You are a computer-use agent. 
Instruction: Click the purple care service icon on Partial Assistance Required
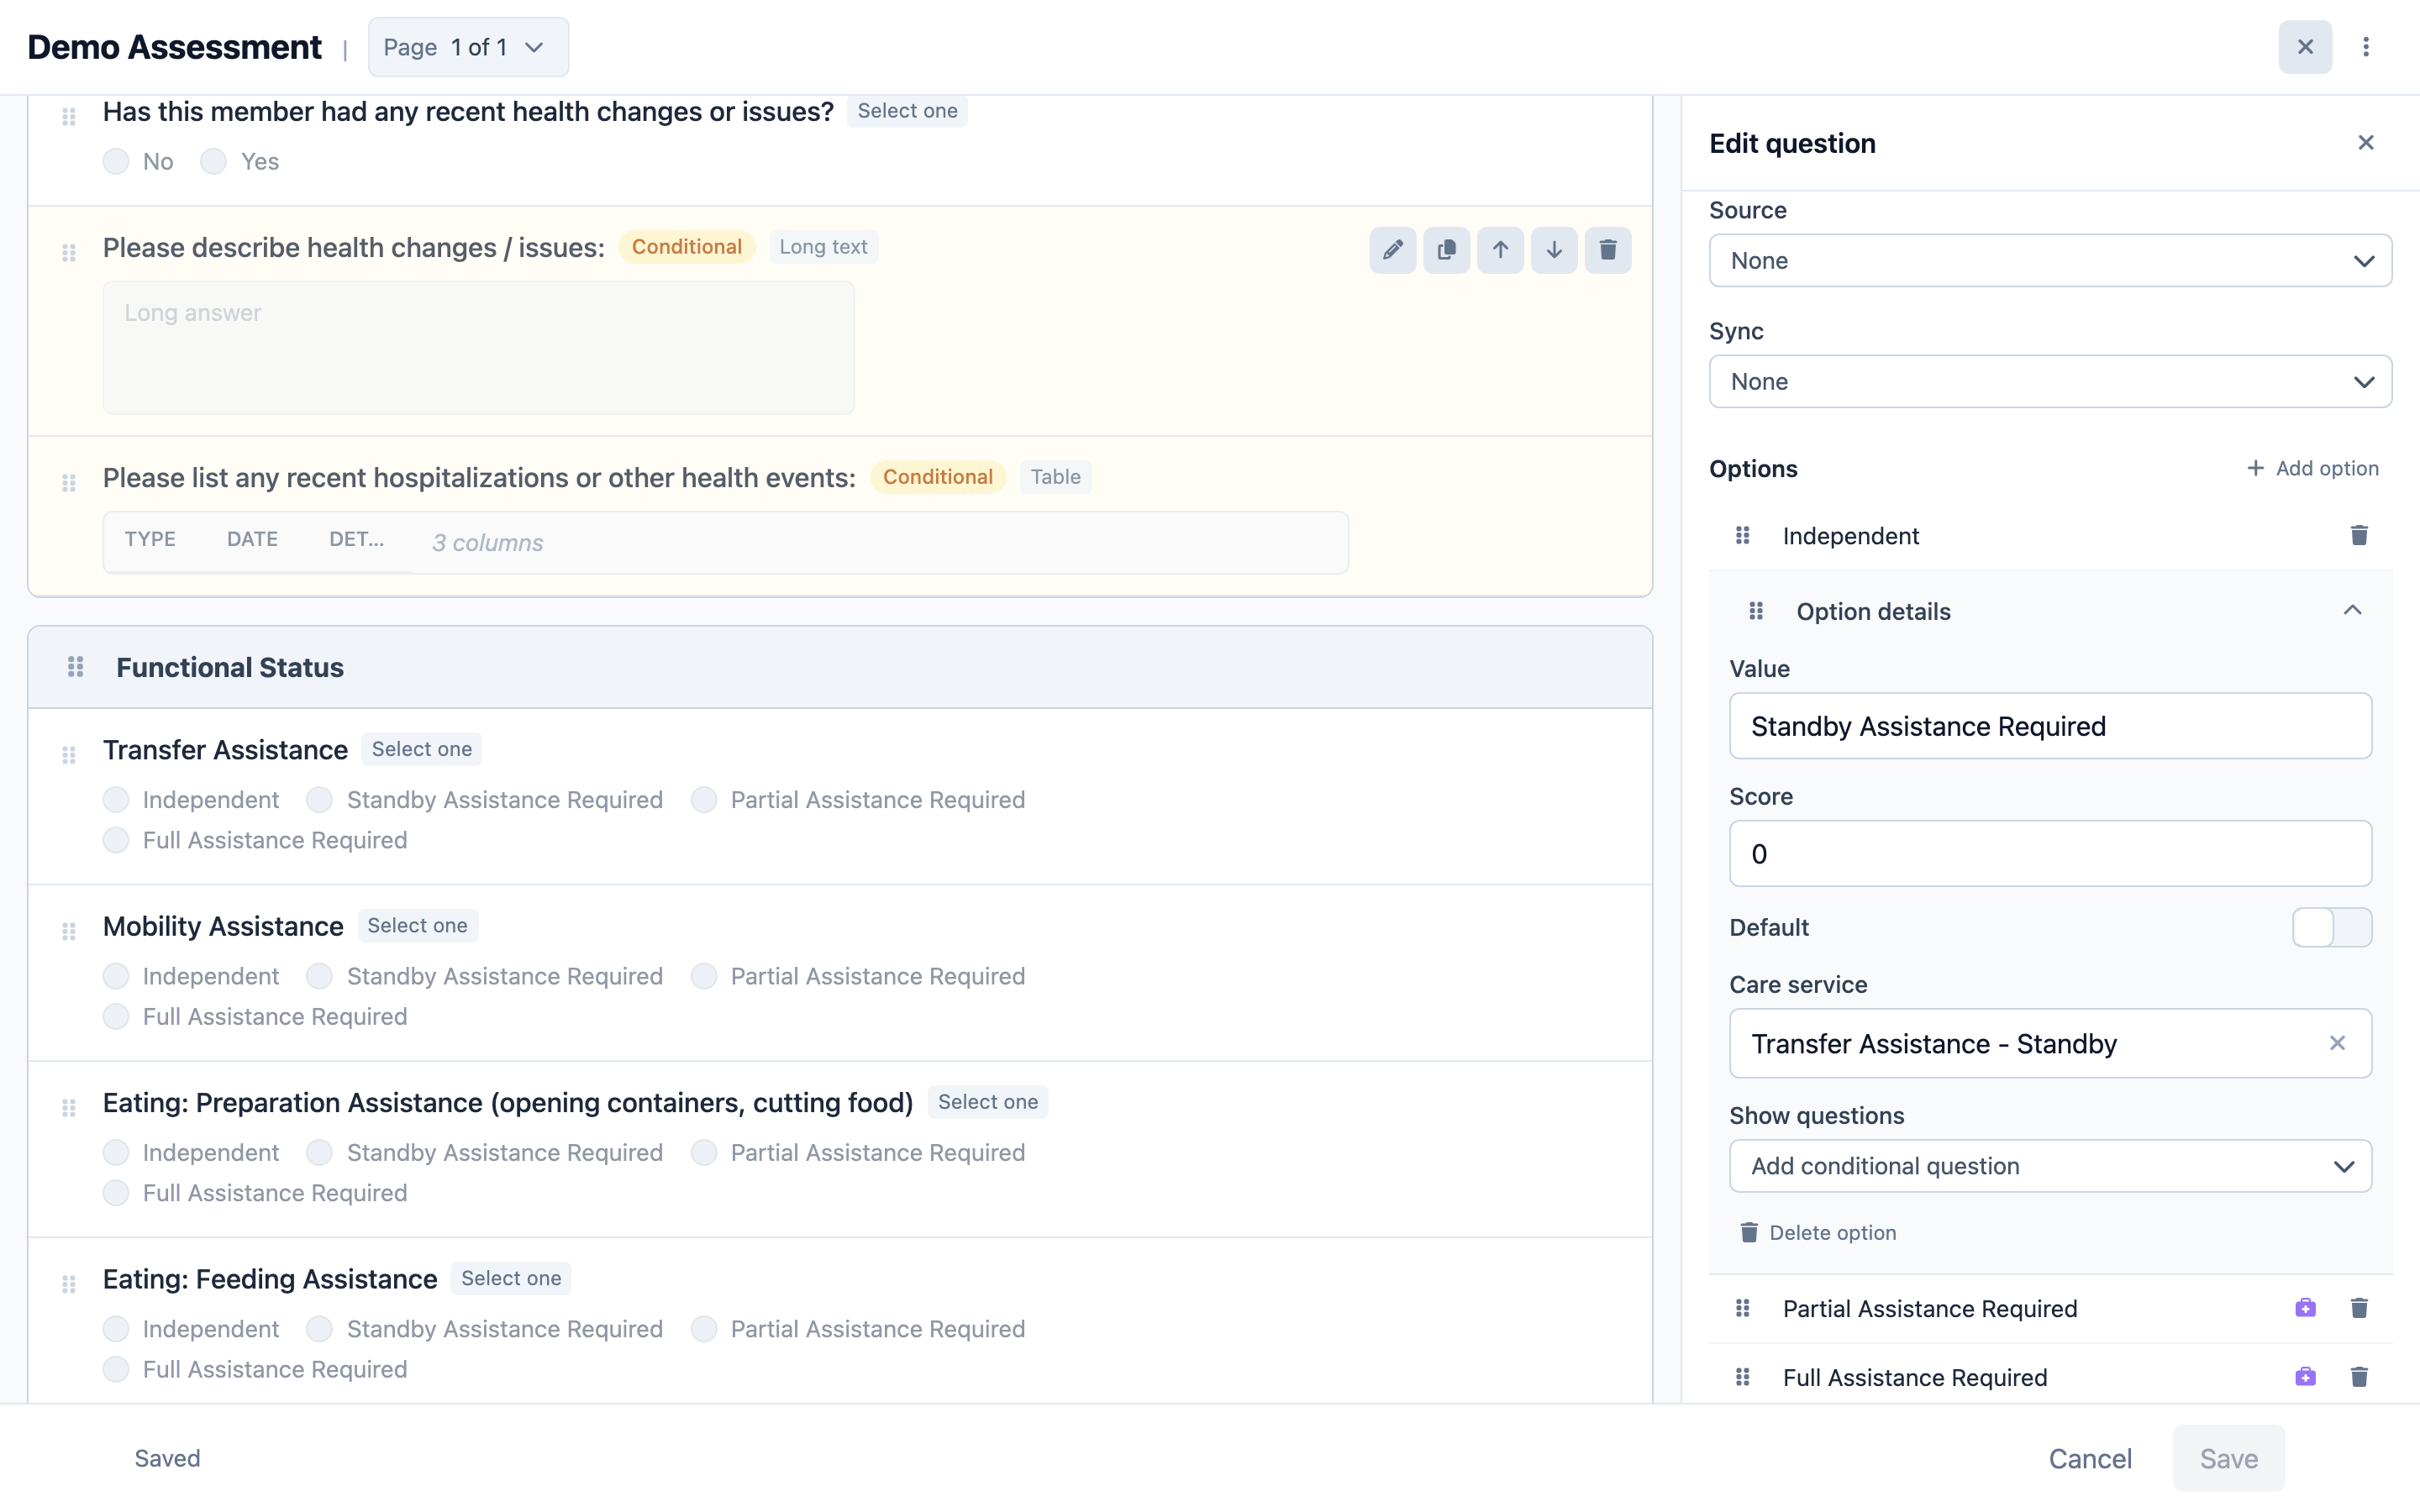click(x=2305, y=1308)
